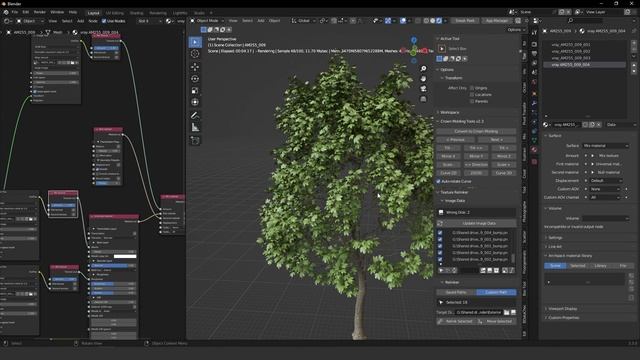Collapse the Active Tool panel
640x360 pixels.
tap(449, 38)
